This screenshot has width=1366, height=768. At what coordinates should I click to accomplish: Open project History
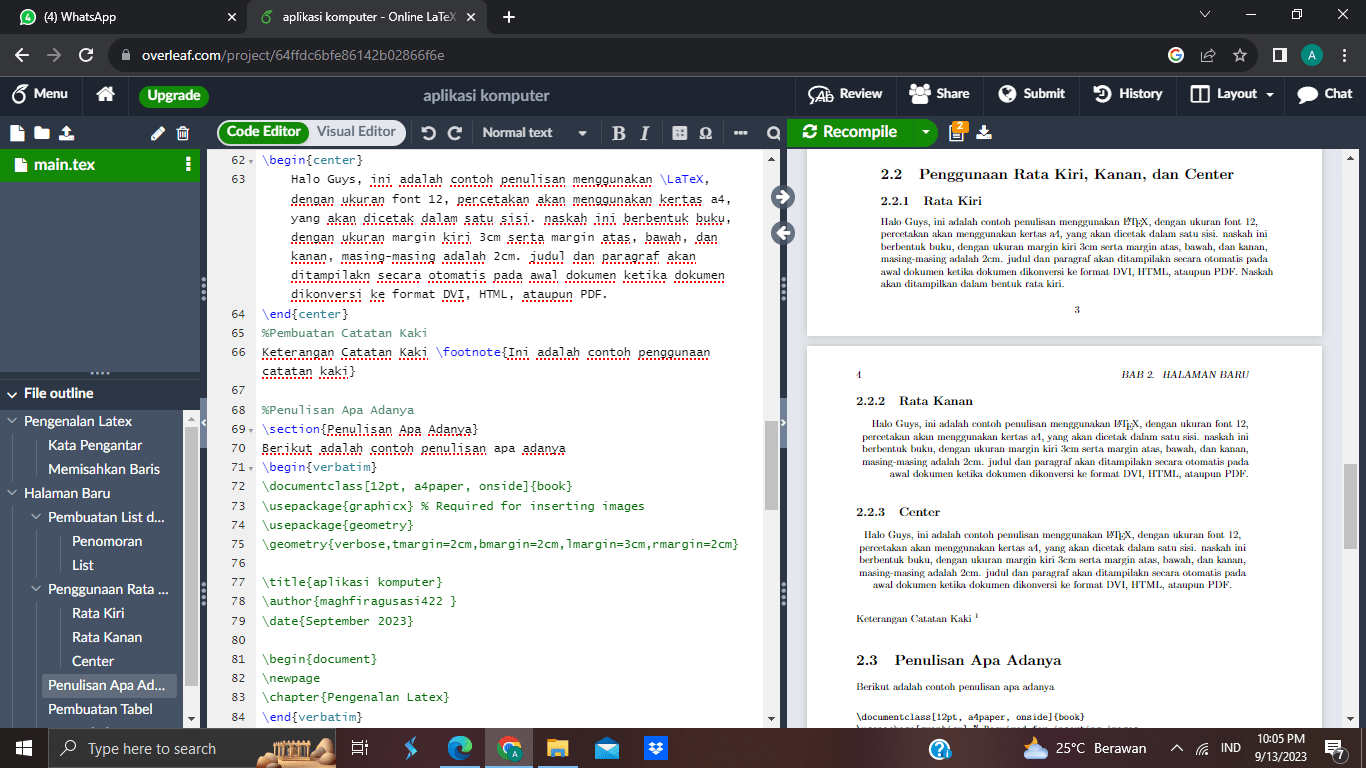click(x=1128, y=94)
